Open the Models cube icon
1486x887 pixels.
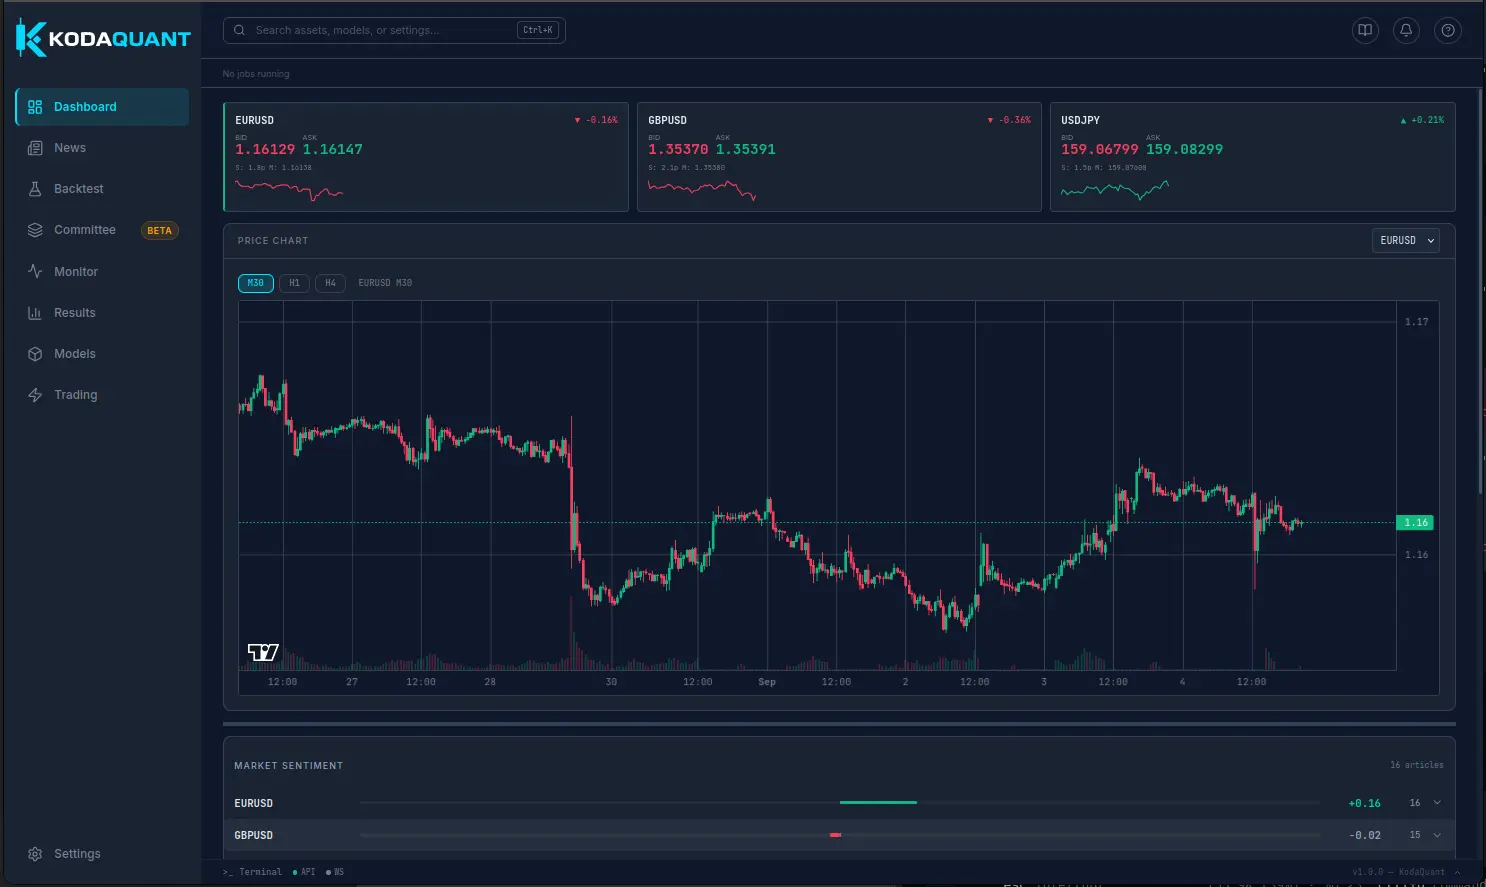35,354
